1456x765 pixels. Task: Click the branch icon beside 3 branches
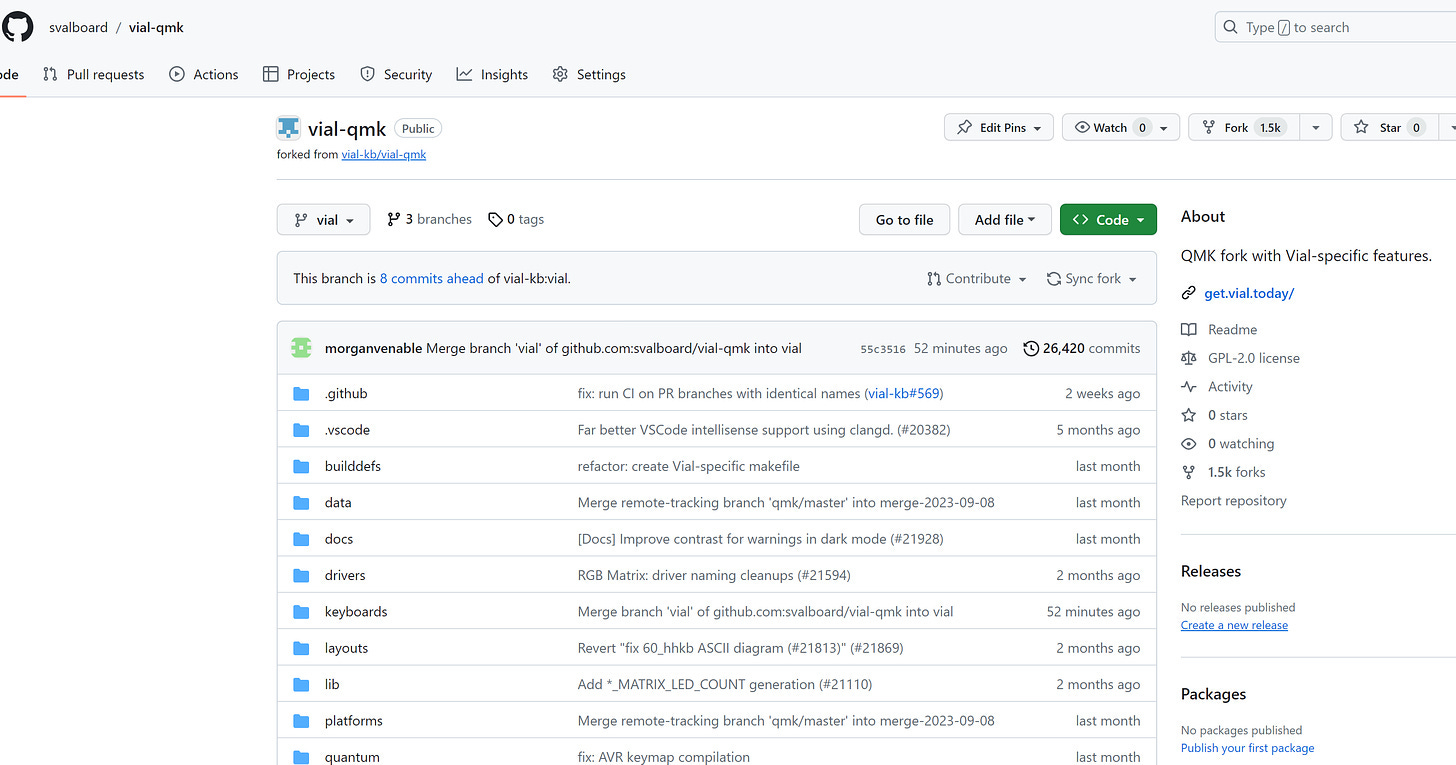click(x=394, y=220)
